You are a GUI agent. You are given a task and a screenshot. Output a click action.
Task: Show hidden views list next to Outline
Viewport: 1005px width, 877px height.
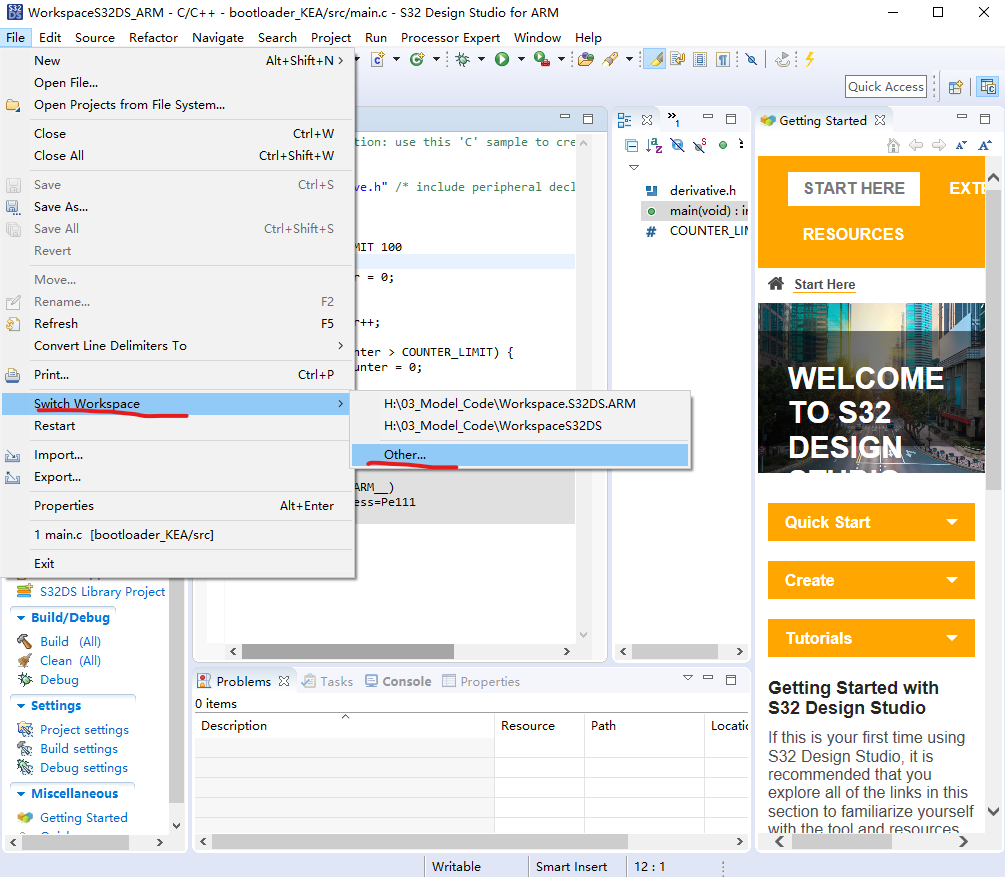[x=673, y=119]
